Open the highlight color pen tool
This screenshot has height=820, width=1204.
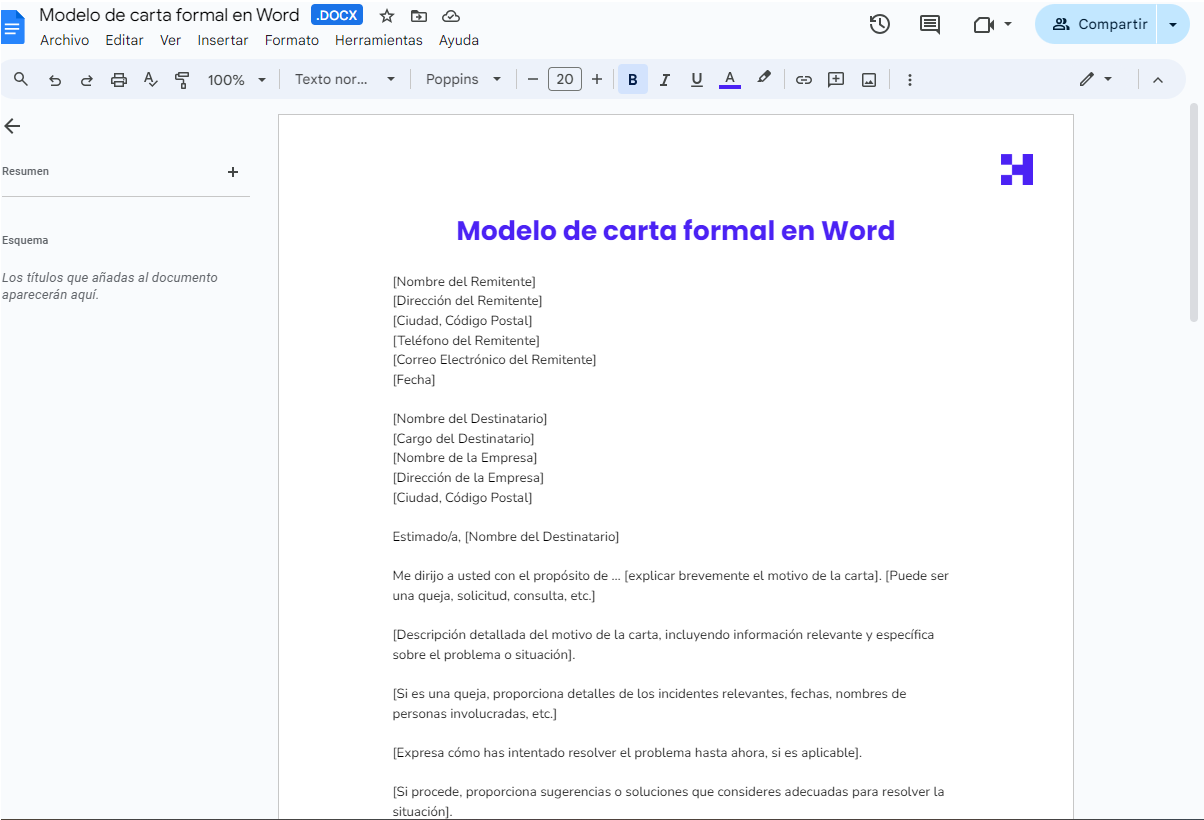764,79
